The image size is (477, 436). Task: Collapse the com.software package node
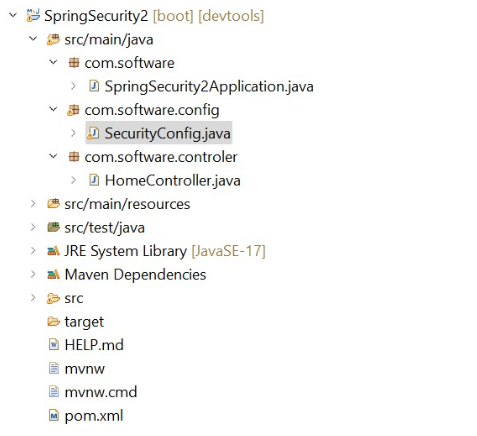53,62
